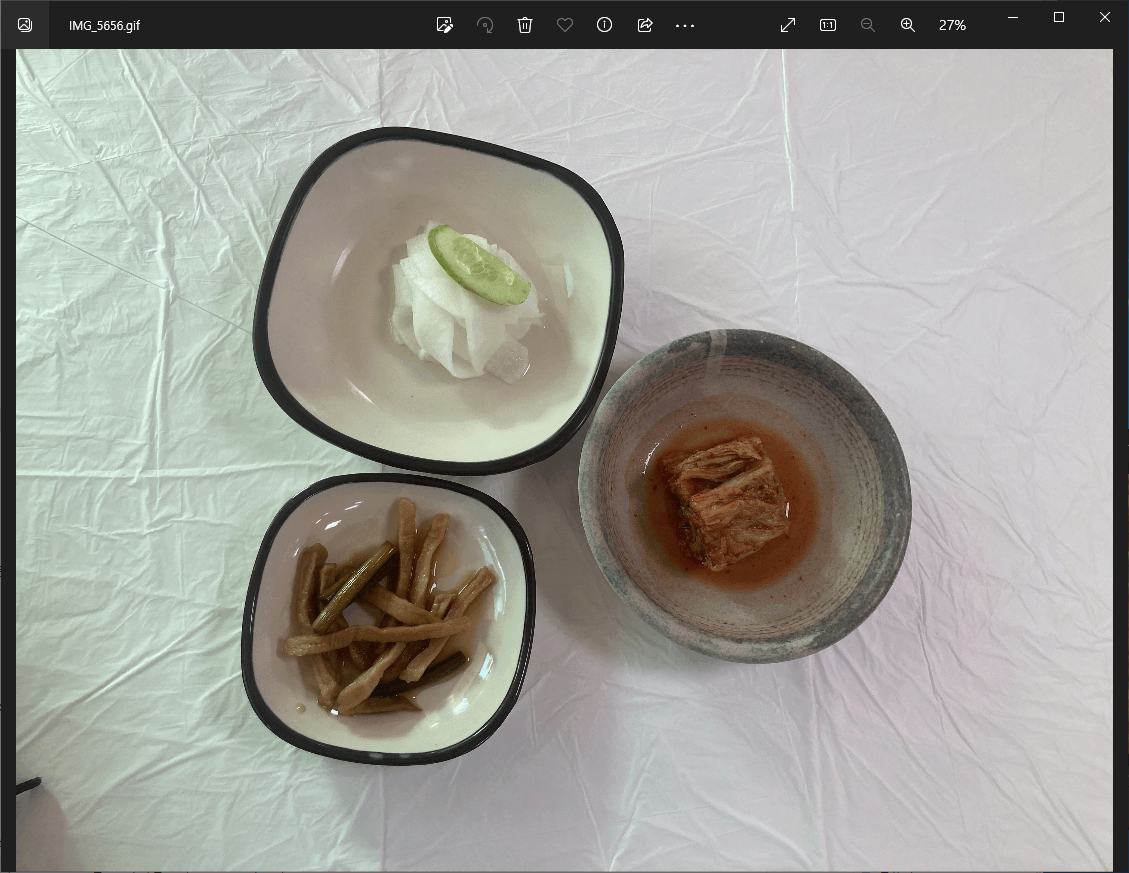The height and width of the screenshot is (873, 1129).
Task: Zoom out with the minus magnifier
Action: (868, 25)
